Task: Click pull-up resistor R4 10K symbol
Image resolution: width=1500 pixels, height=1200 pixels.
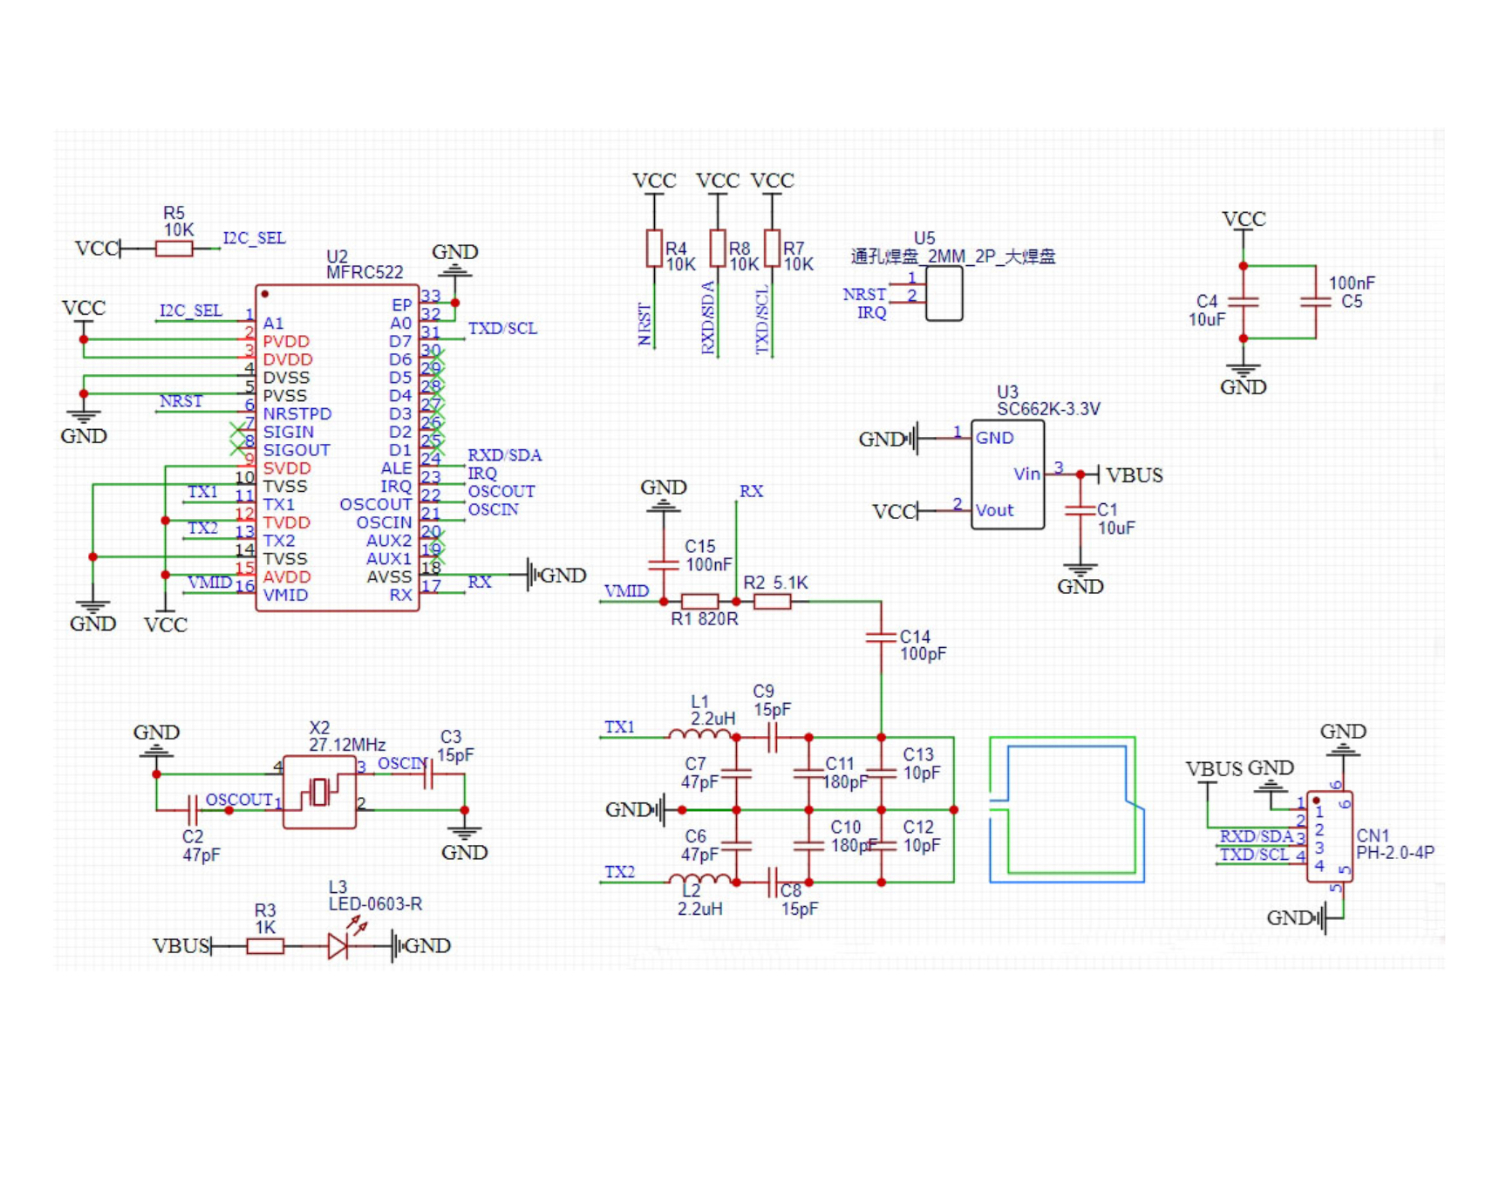Action: (654, 248)
